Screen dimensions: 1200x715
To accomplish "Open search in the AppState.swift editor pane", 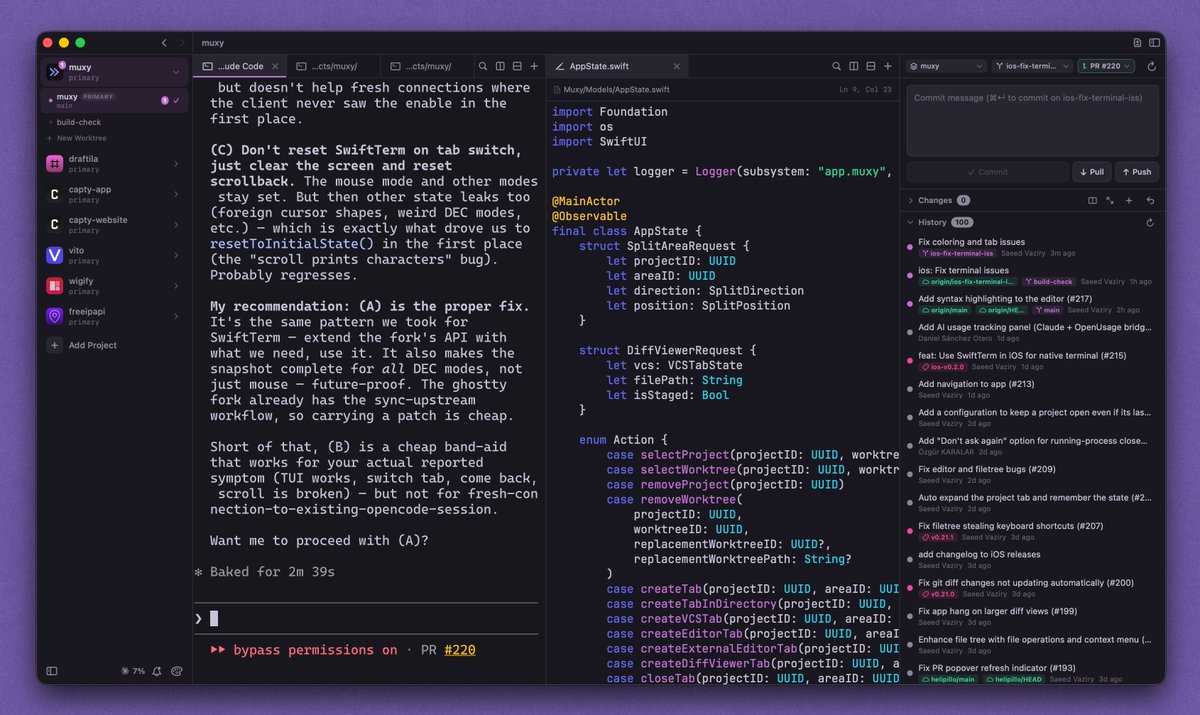I will 837,66.
